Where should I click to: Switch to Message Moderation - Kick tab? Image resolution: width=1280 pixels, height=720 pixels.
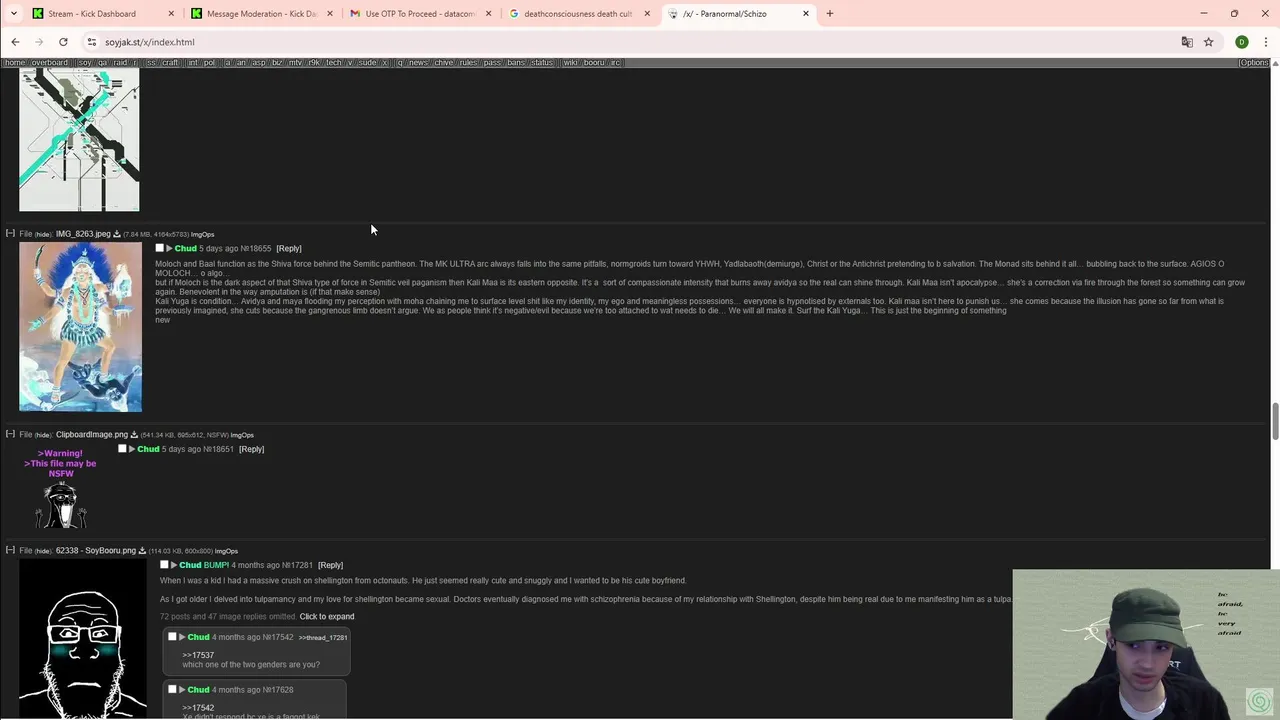click(x=261, y=14)
